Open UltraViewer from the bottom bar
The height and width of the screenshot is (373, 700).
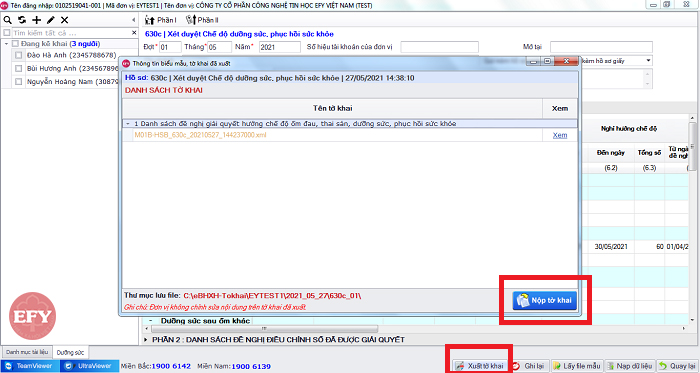click(90, 366)
